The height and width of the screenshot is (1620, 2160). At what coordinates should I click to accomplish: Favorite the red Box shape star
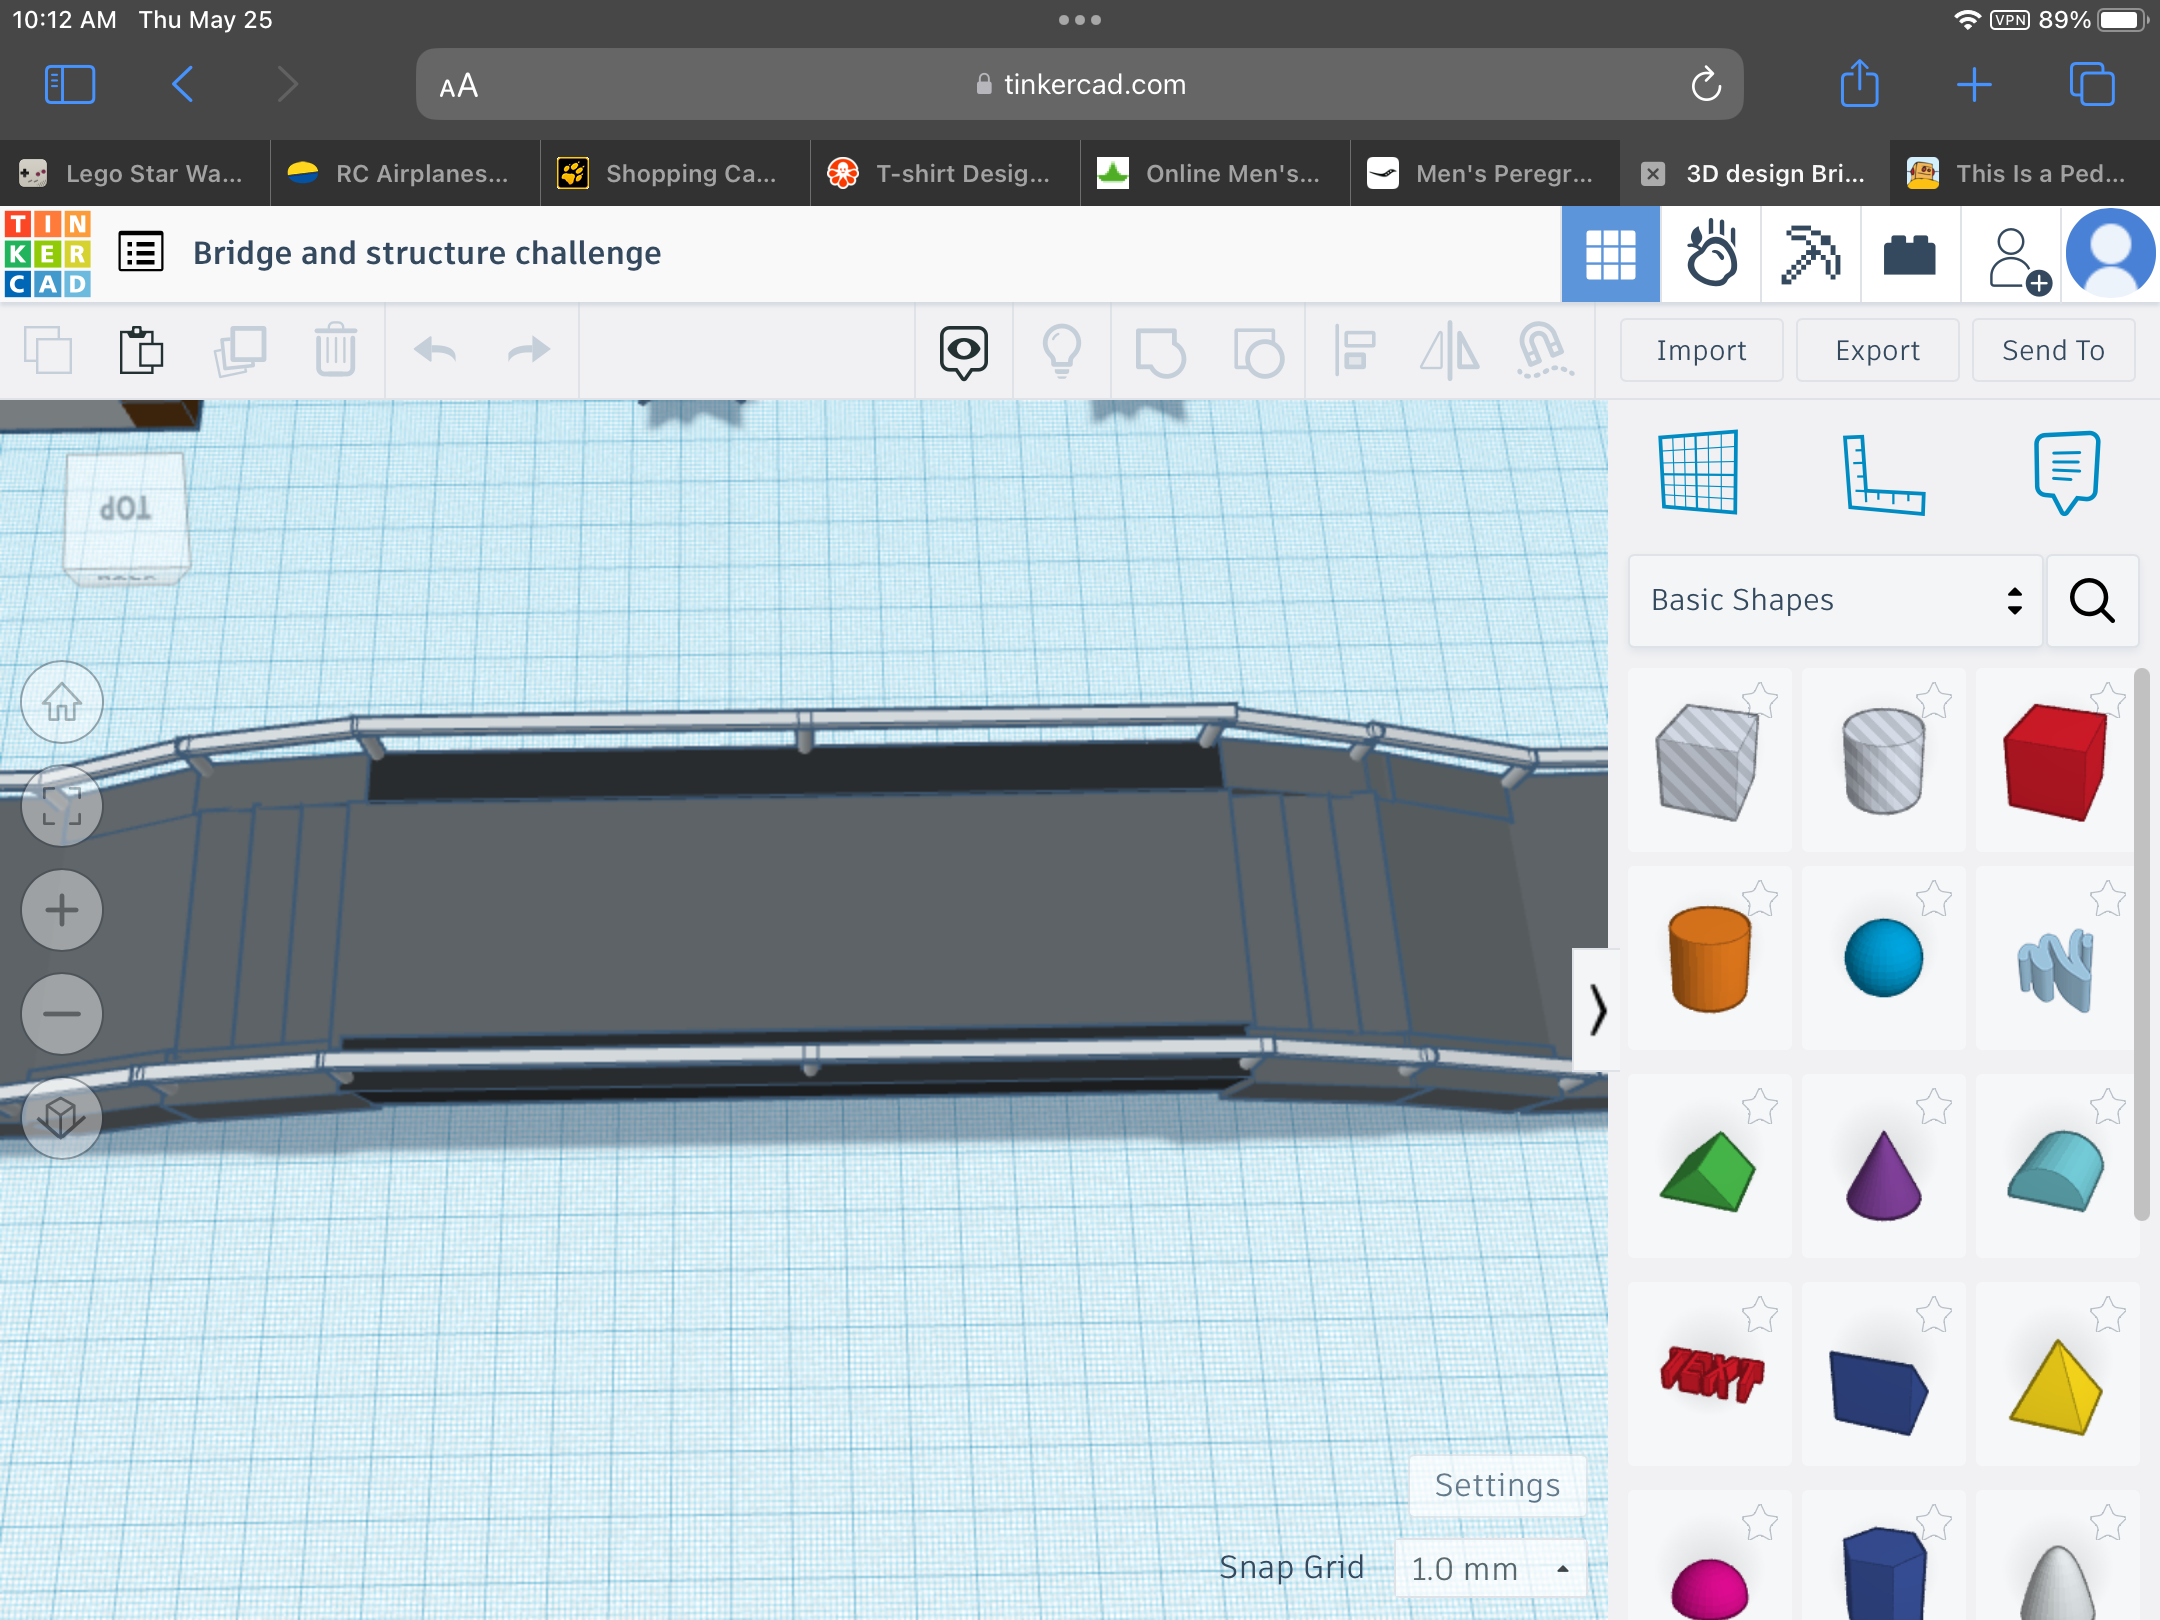coord(2107,699)
